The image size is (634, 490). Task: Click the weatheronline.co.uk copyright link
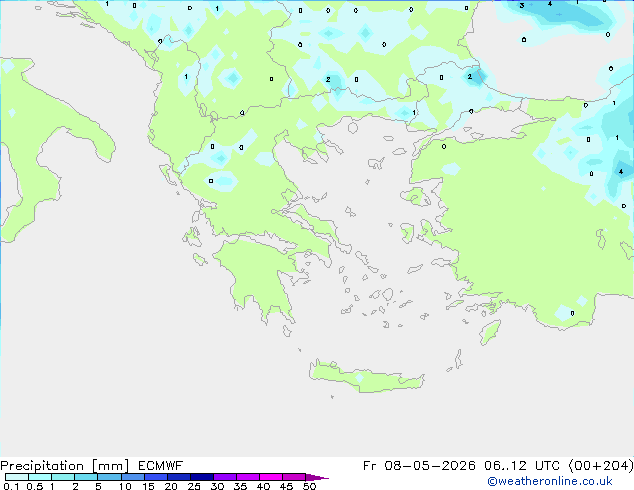(x=550, y=481)
